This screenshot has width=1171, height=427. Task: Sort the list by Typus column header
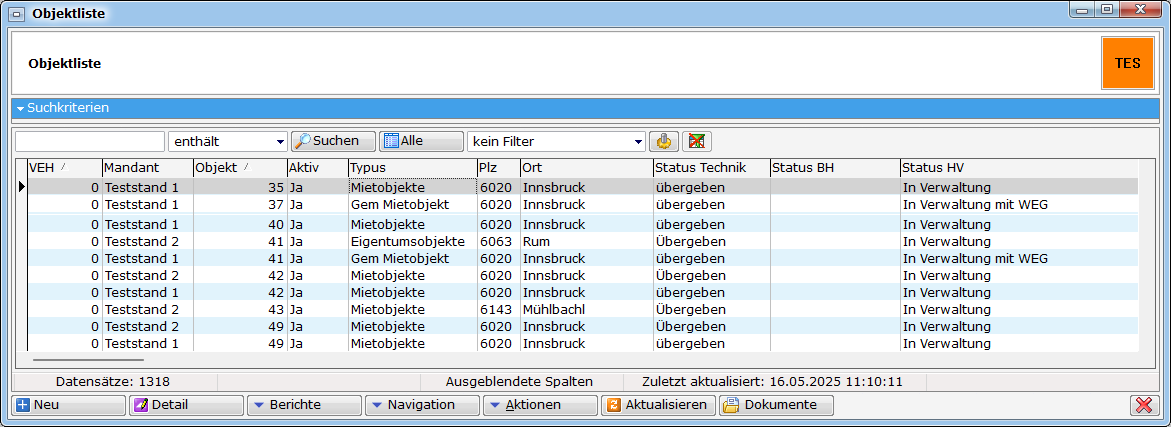412,167
